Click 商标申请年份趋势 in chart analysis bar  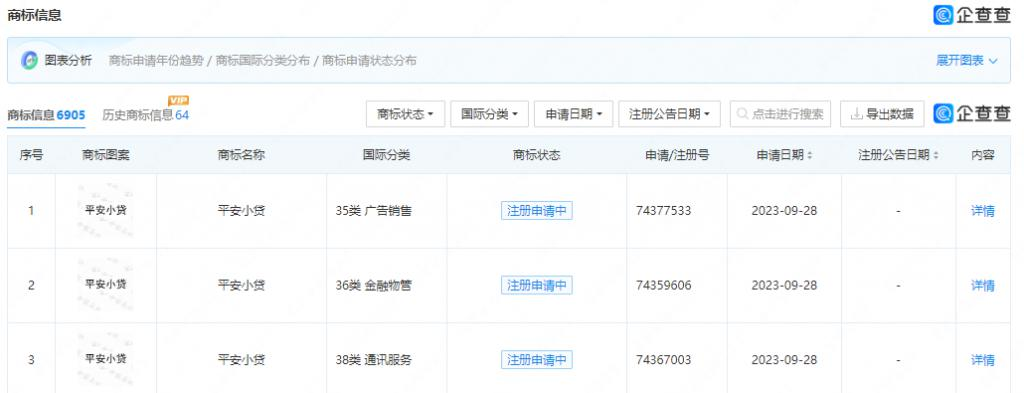pos(155,61)
